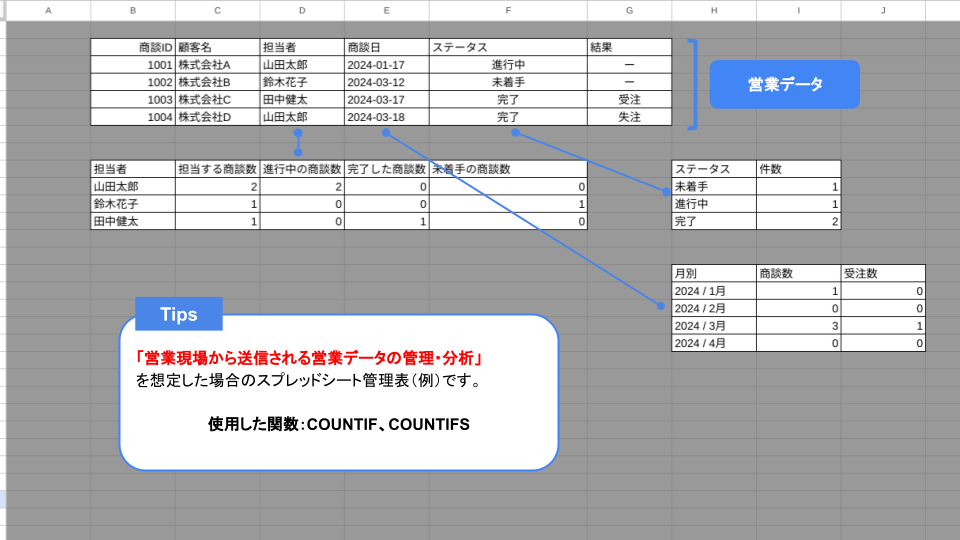Click the red headline text in Tips callout
Image resolution: width=960 pixels, height=540 pixels.
312,358
